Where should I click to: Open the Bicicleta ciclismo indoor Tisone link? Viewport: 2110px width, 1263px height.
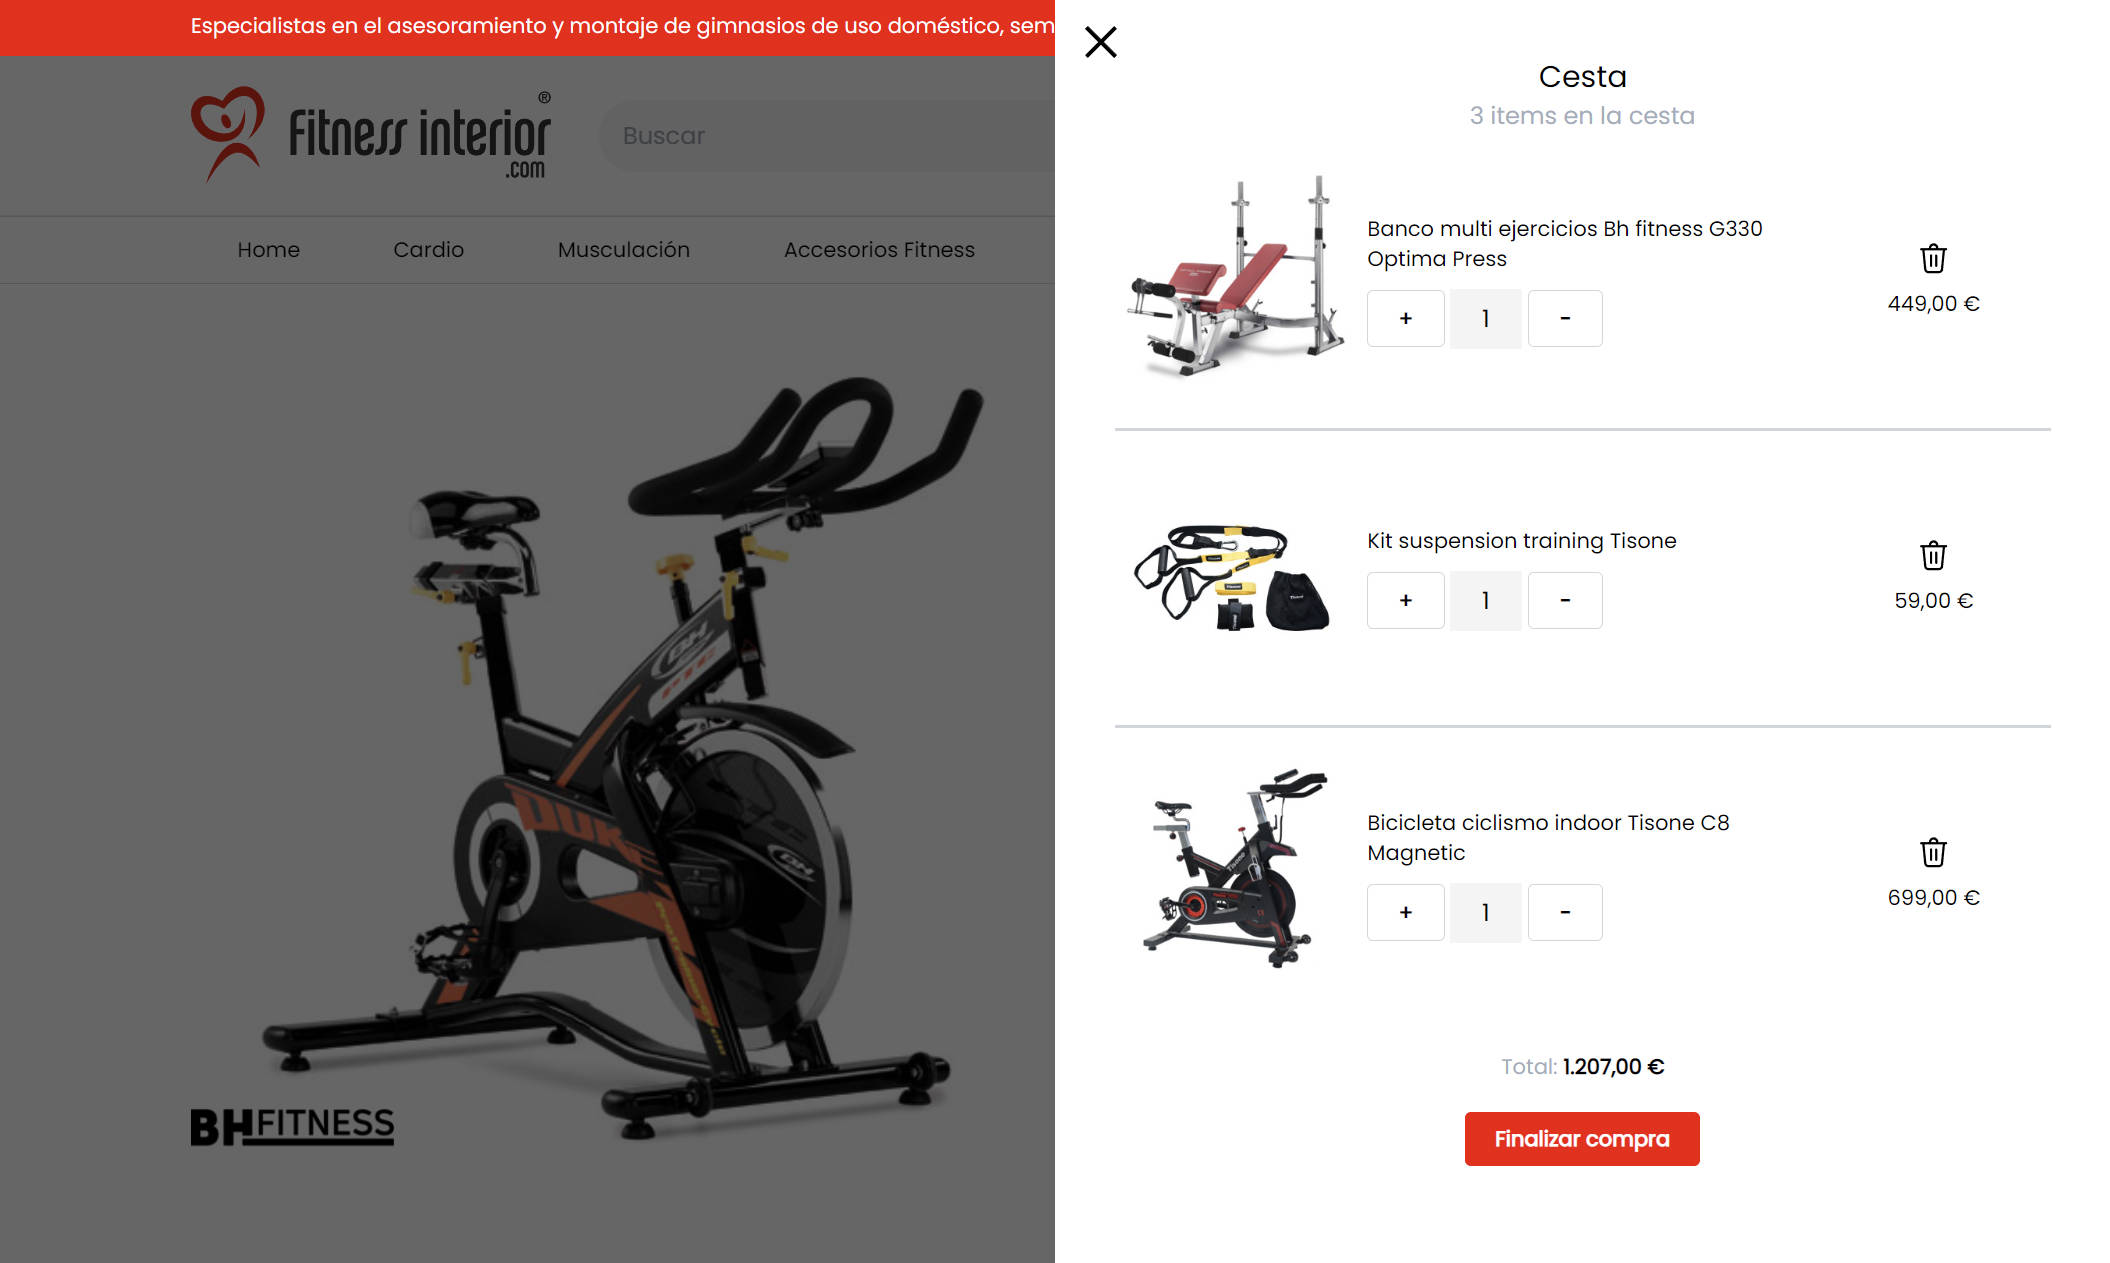[x=1548, y=837]
